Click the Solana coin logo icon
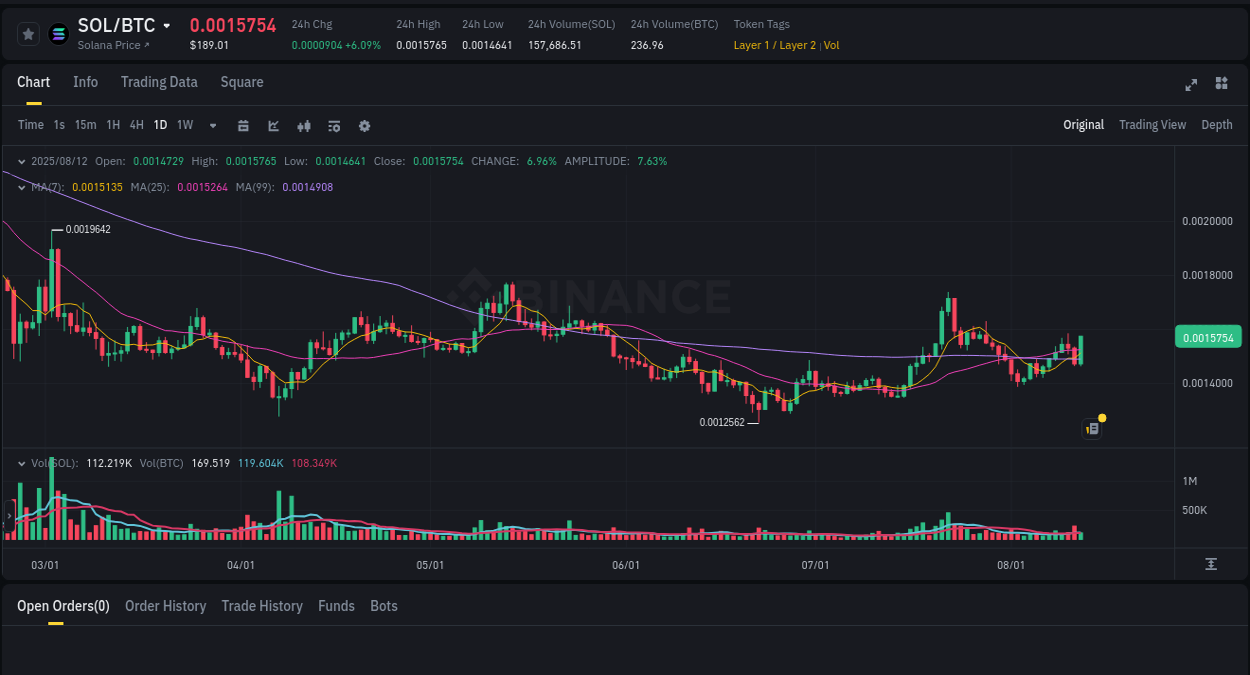The height and width of the screenshot is (675, 1250). coord(59,34)
